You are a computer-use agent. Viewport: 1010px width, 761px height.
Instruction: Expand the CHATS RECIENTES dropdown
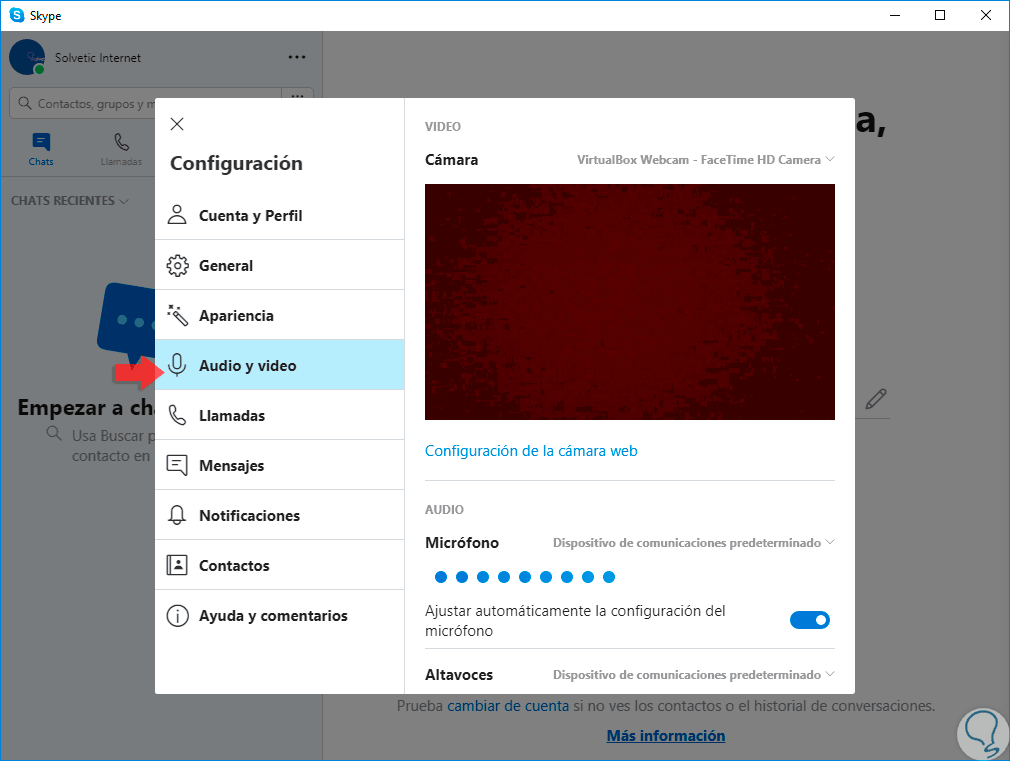(70, 200)
